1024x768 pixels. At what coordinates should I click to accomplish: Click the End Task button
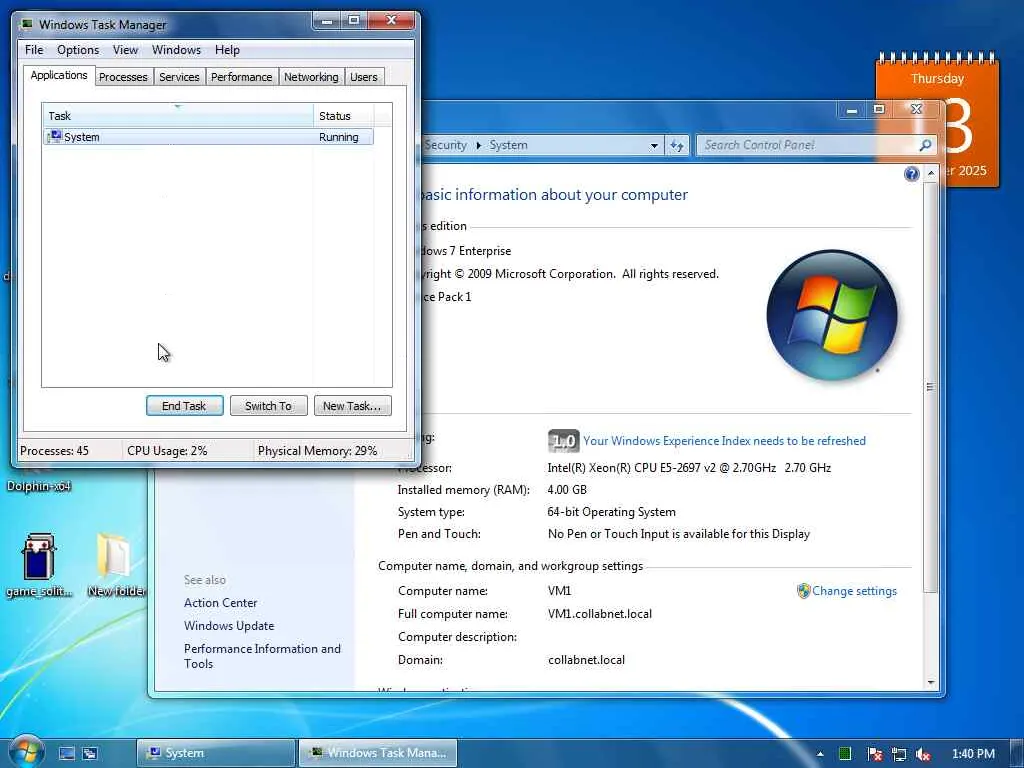[x=184, y=406]
